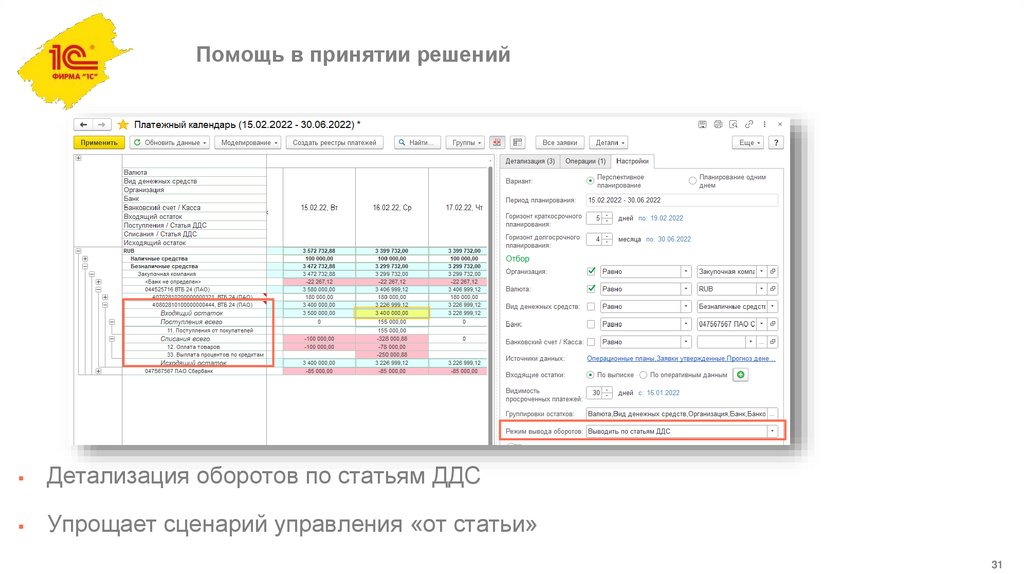Enable the Банк filter checkbox
Screen dimensions: 1024x574
591,324
